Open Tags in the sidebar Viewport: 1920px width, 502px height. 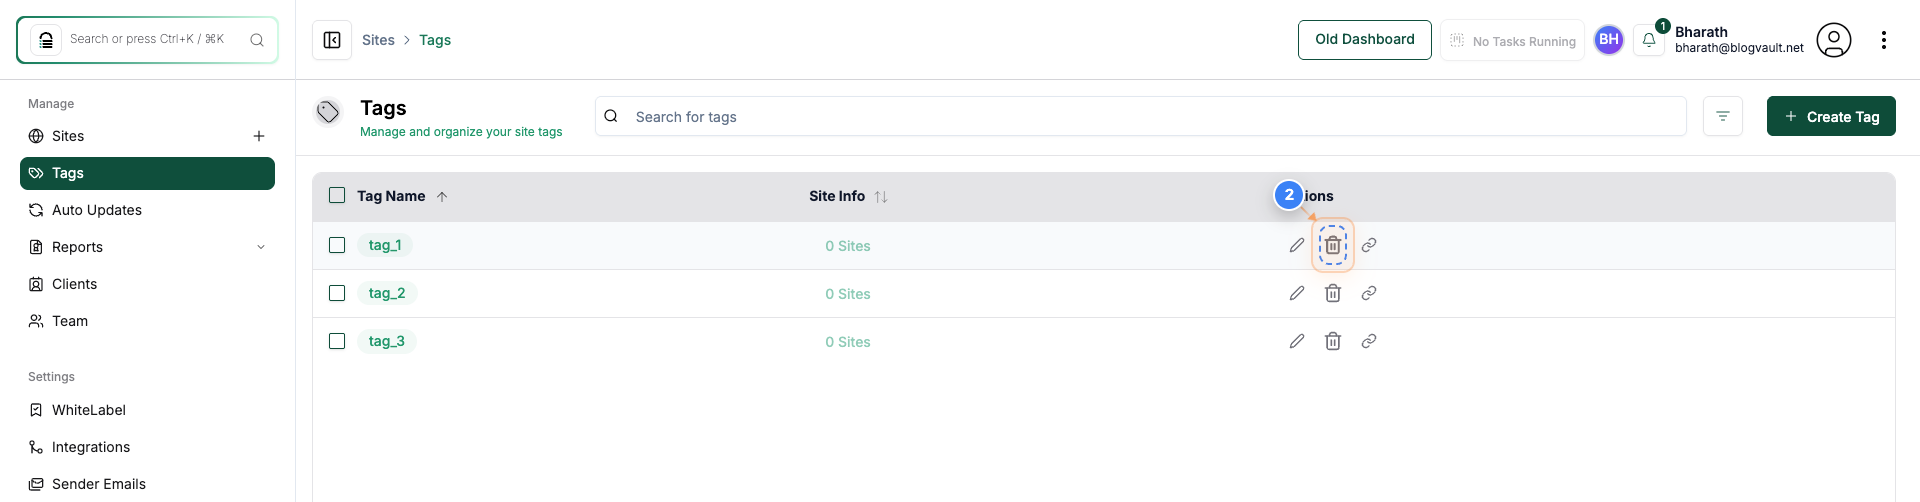[x=147, y=173]
